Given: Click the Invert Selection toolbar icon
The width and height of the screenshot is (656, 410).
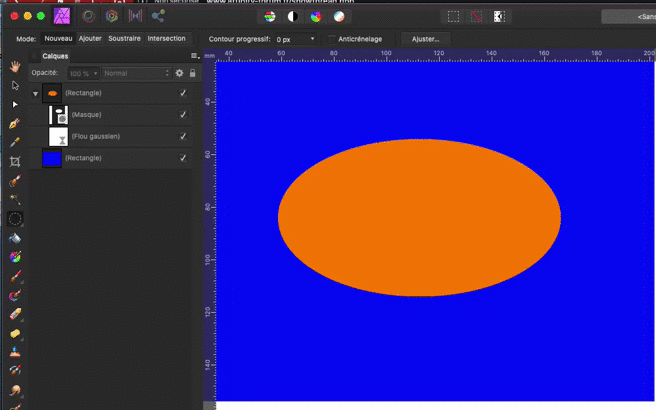Looking at the screenshot, I should pos(499,16).
